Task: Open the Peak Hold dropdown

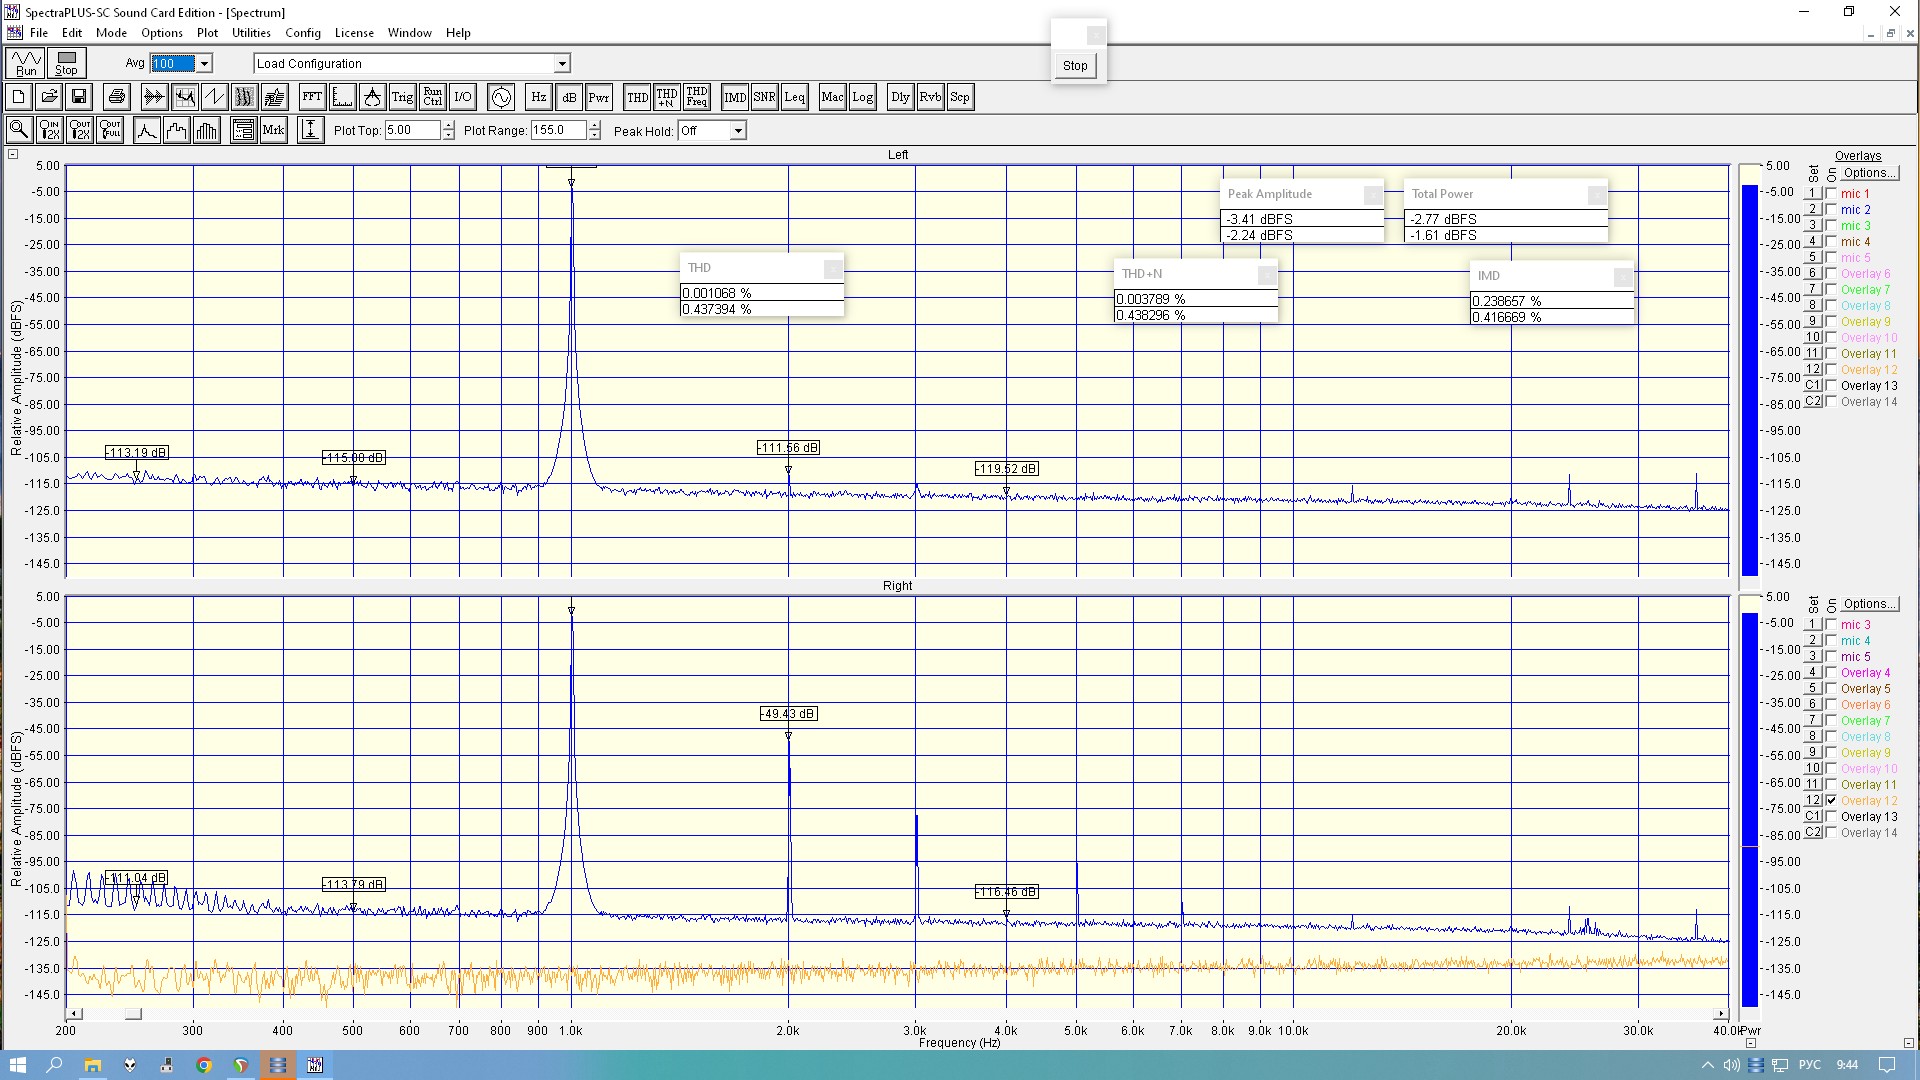Action: coord(738,131)
